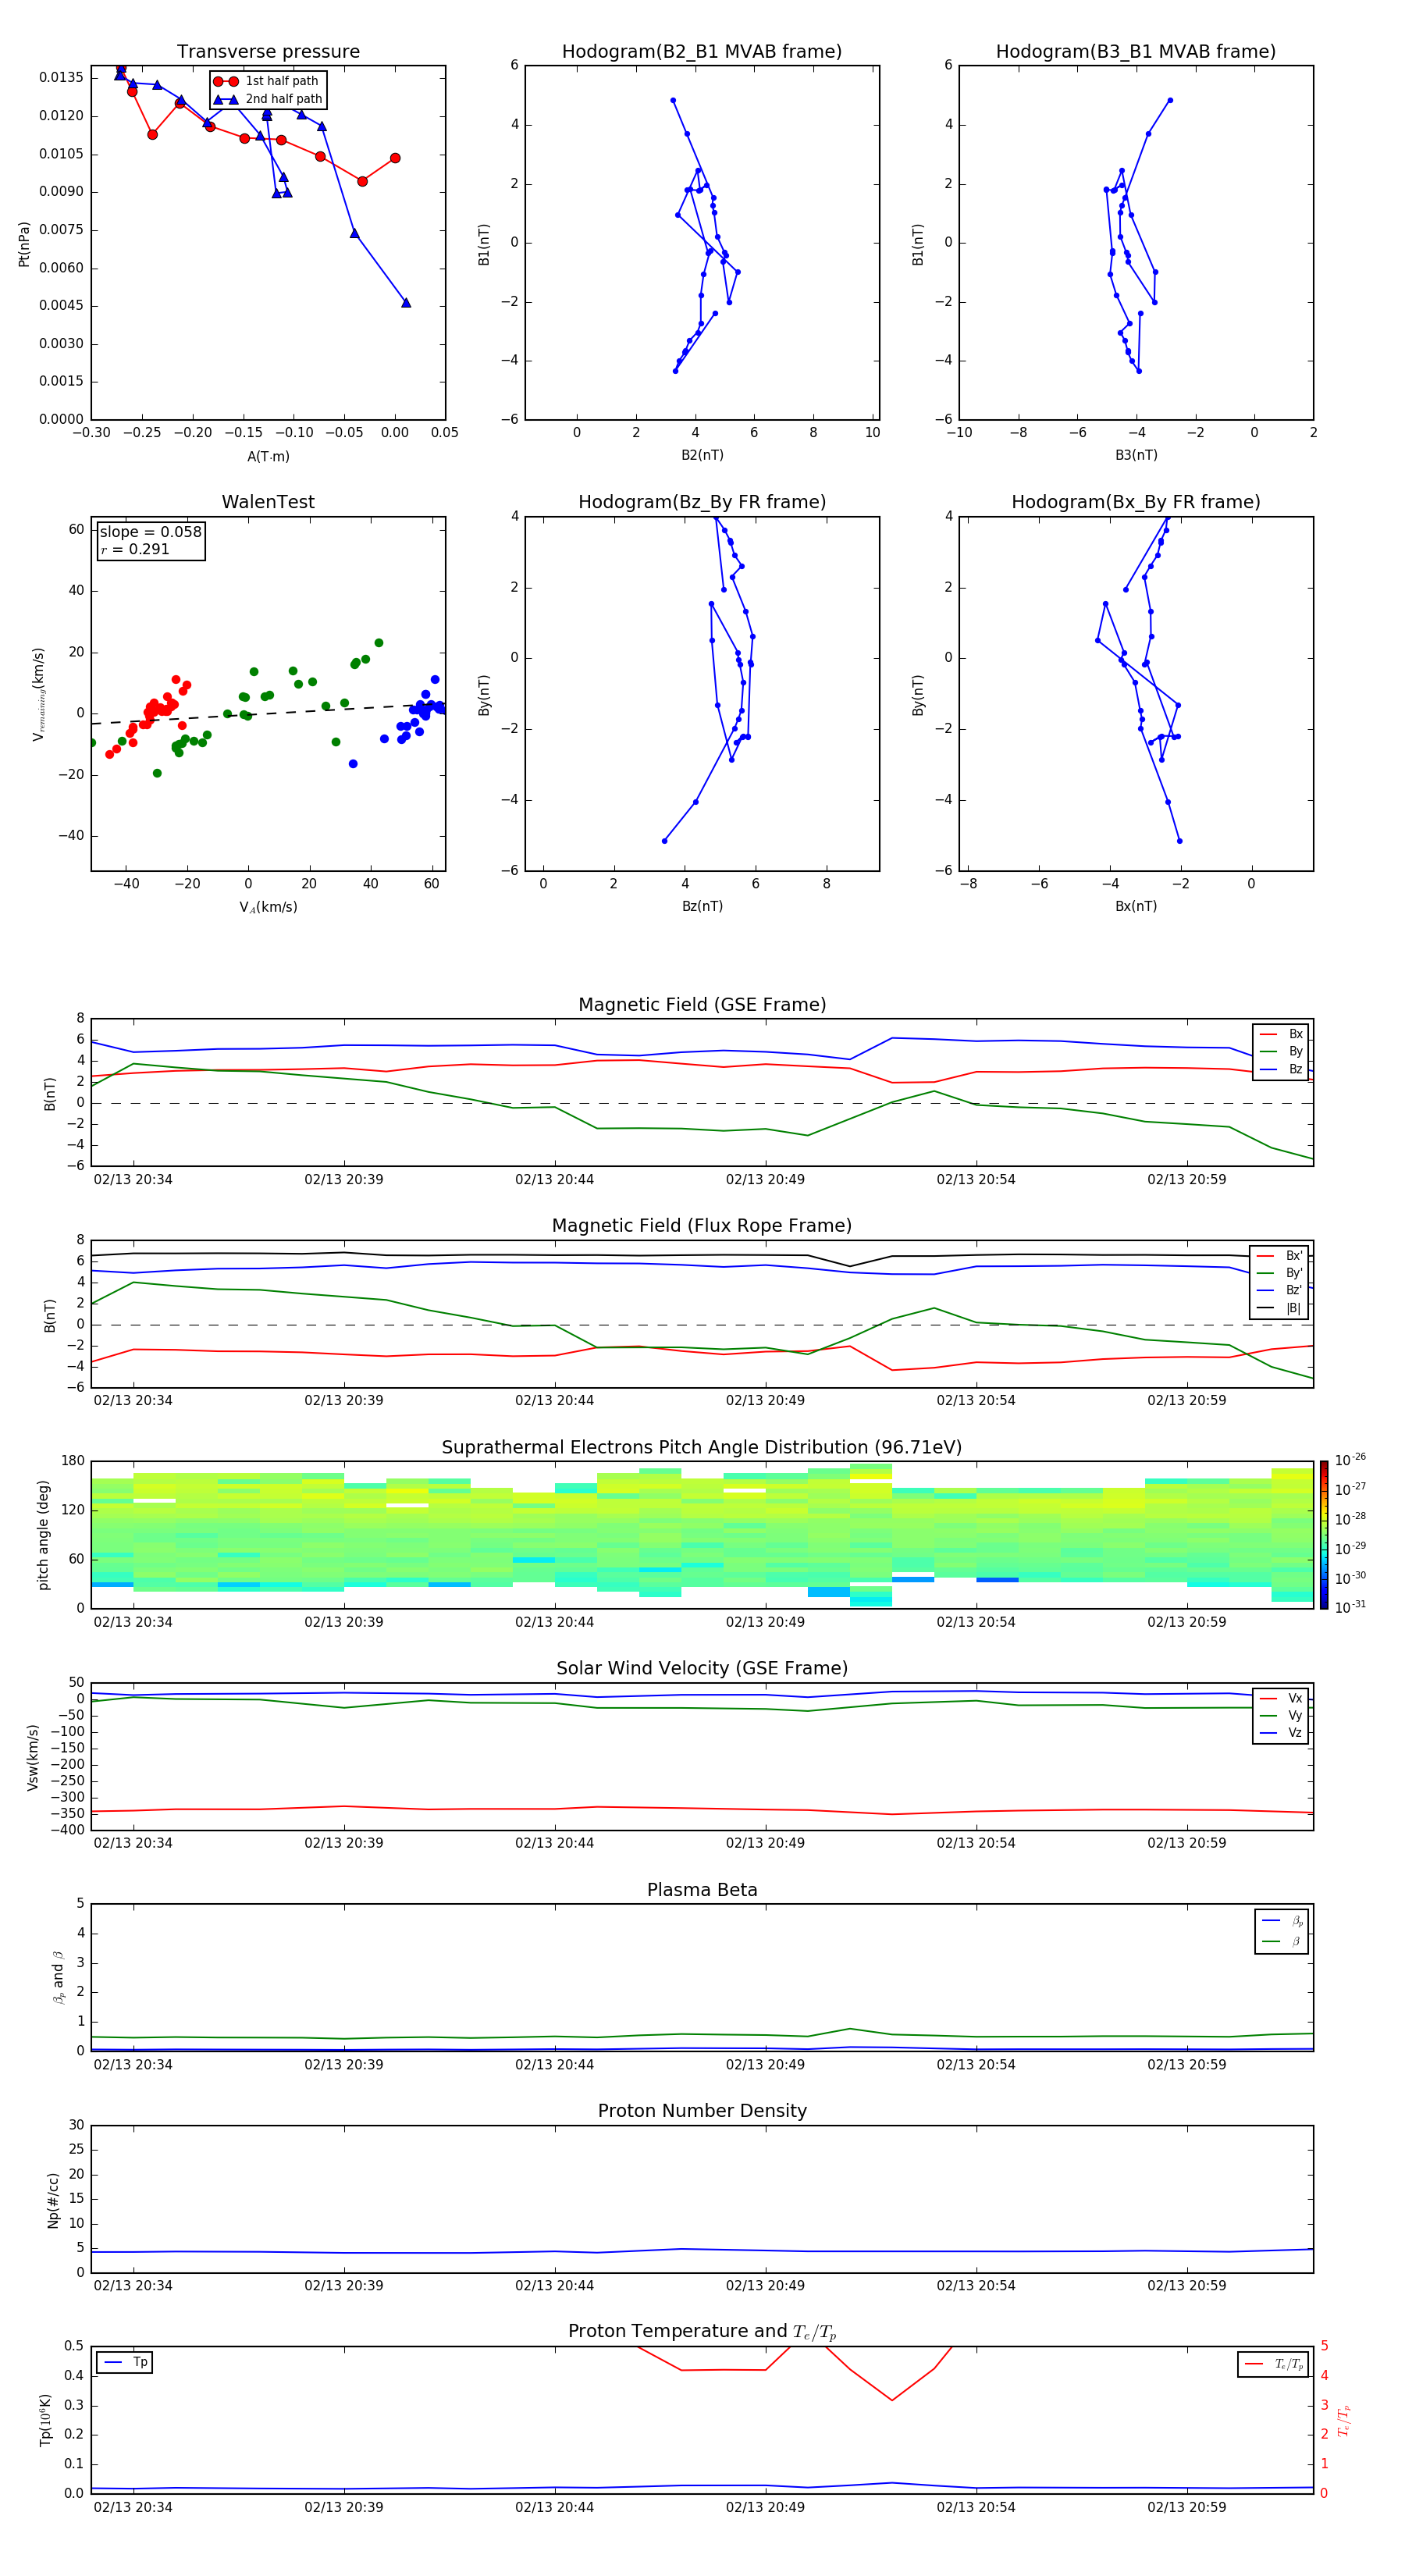Click the 'Proton Number Density' panel title
Image resolution: width=1405 pixels, height=2576 pixels.
702,2111
